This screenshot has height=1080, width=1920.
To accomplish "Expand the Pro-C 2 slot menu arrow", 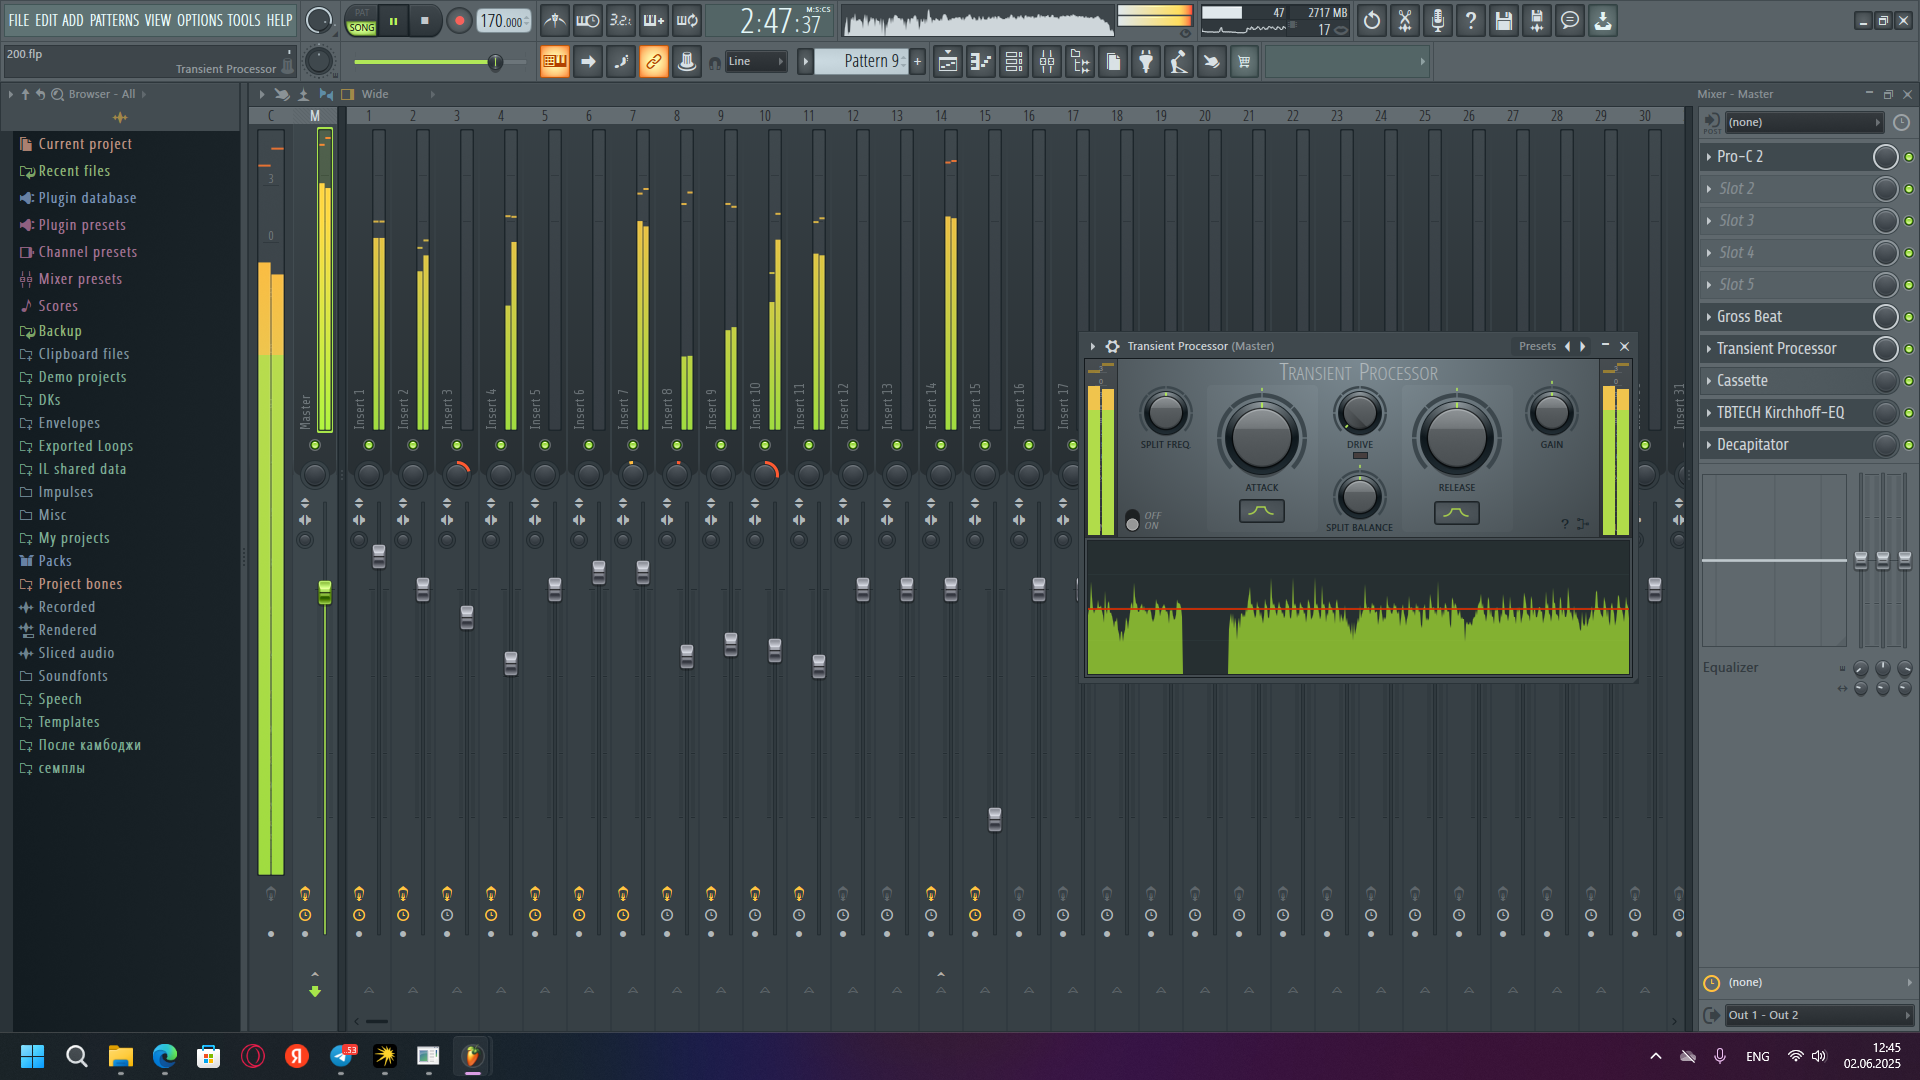I will point(1709,157).
